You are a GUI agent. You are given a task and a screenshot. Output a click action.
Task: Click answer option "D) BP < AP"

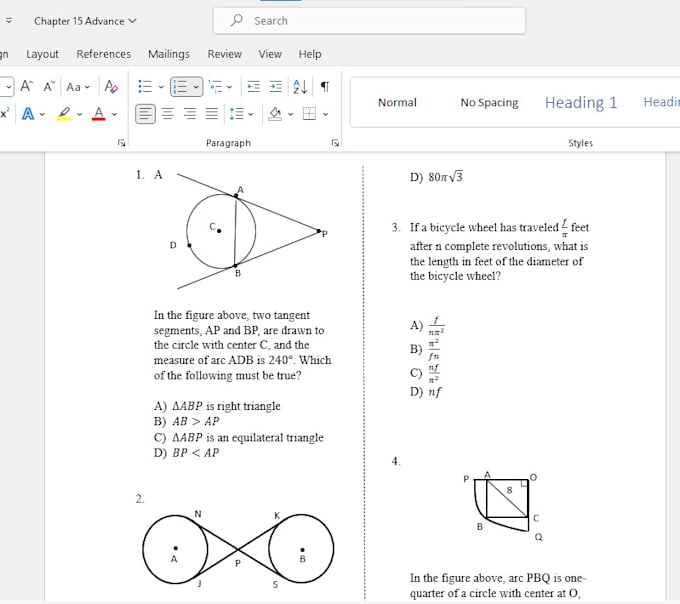pyautogui.click(x=186, y=453)
